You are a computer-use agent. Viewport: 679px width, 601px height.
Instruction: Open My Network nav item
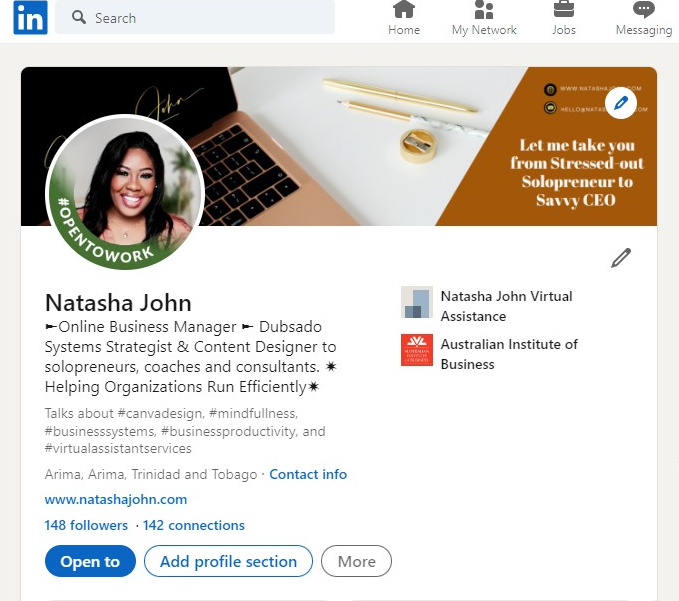[x=484, y=18]
